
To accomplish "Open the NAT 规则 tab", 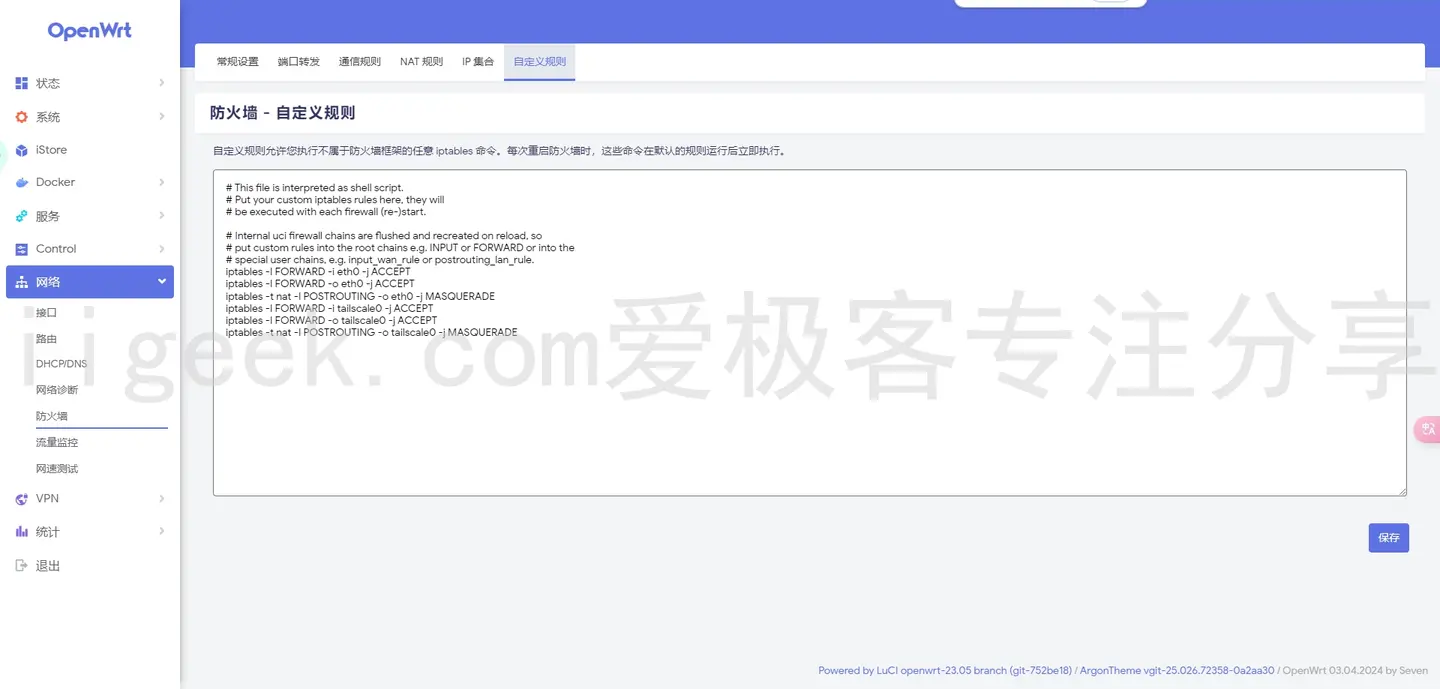I will (x=421, y=61).
